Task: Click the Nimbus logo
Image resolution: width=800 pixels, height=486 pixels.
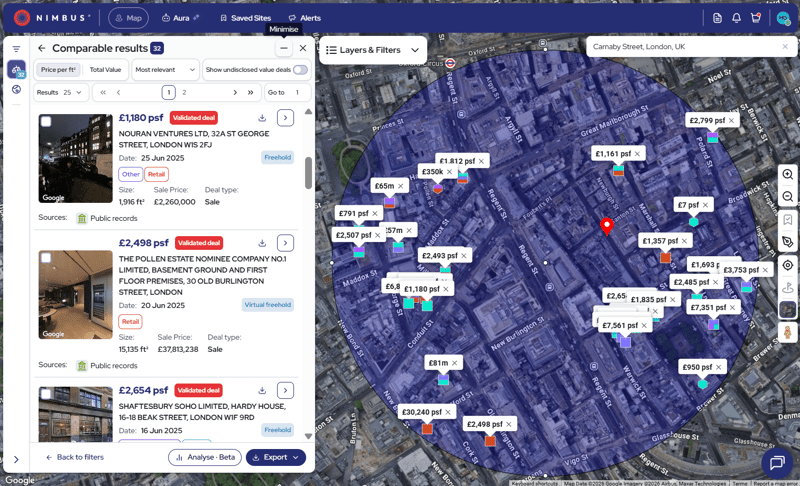Action: tap(51, 18)
